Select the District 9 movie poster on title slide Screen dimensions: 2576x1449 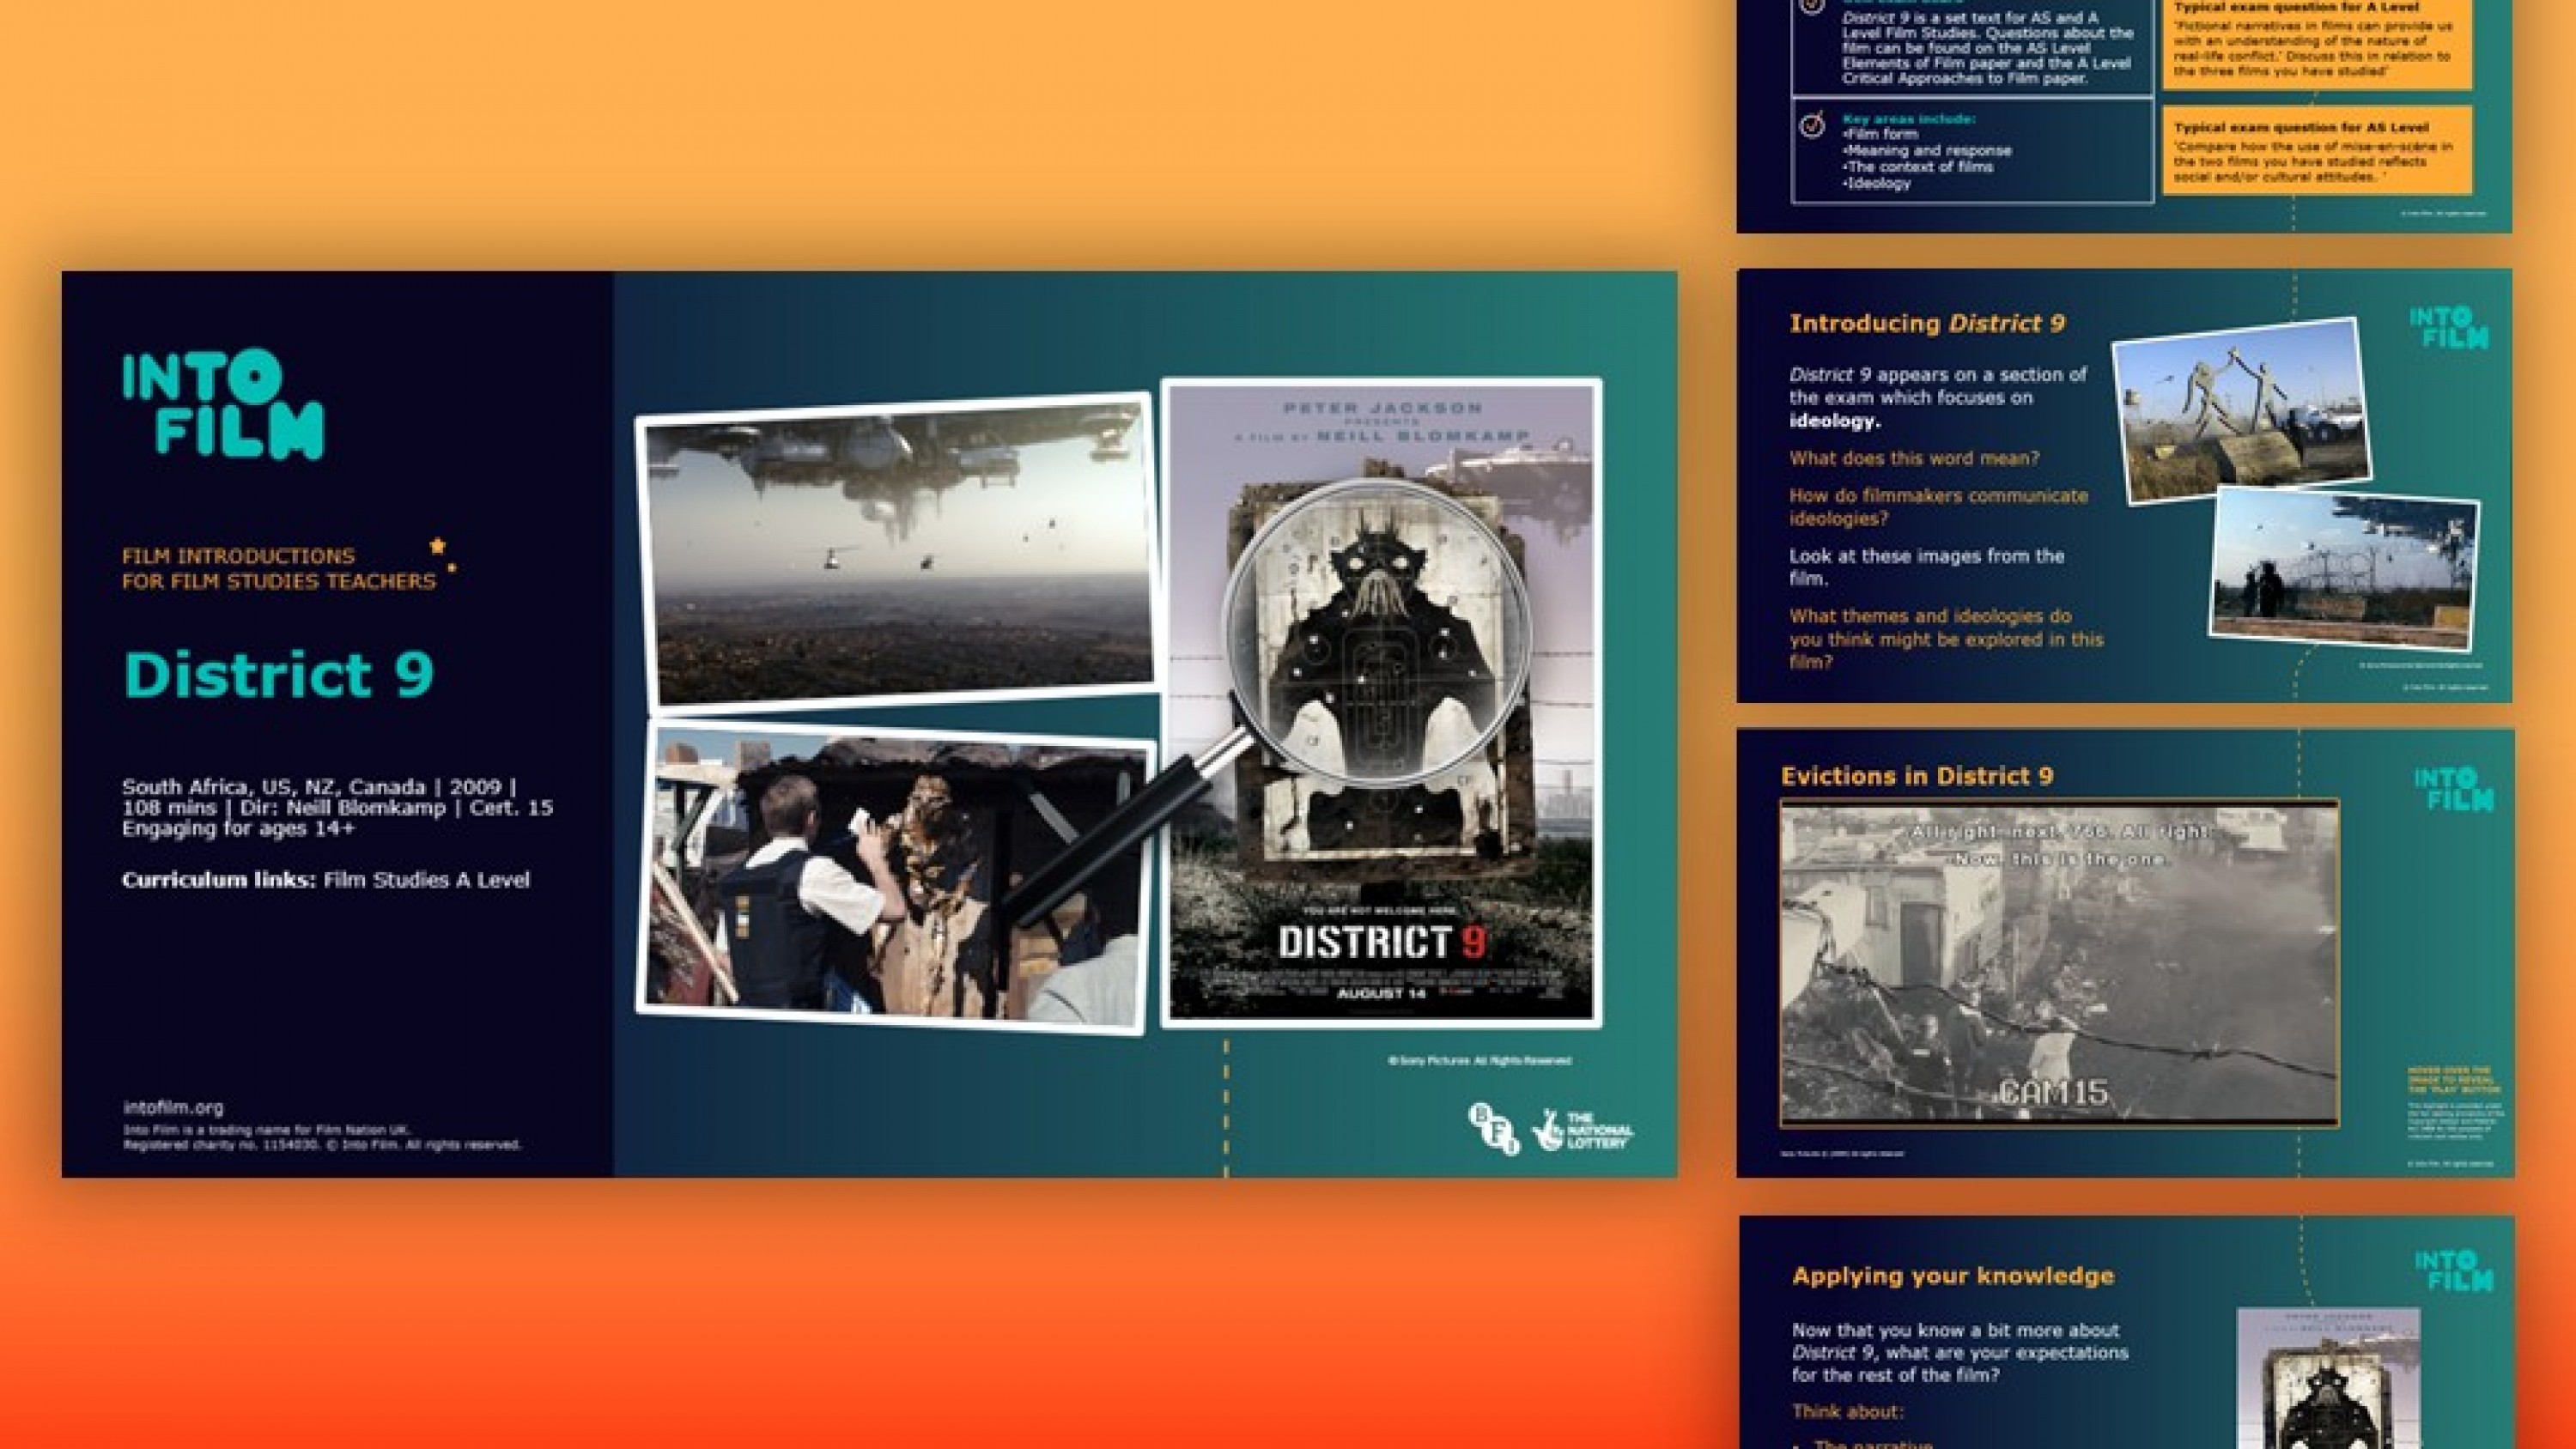click(x=1381, y=702)
